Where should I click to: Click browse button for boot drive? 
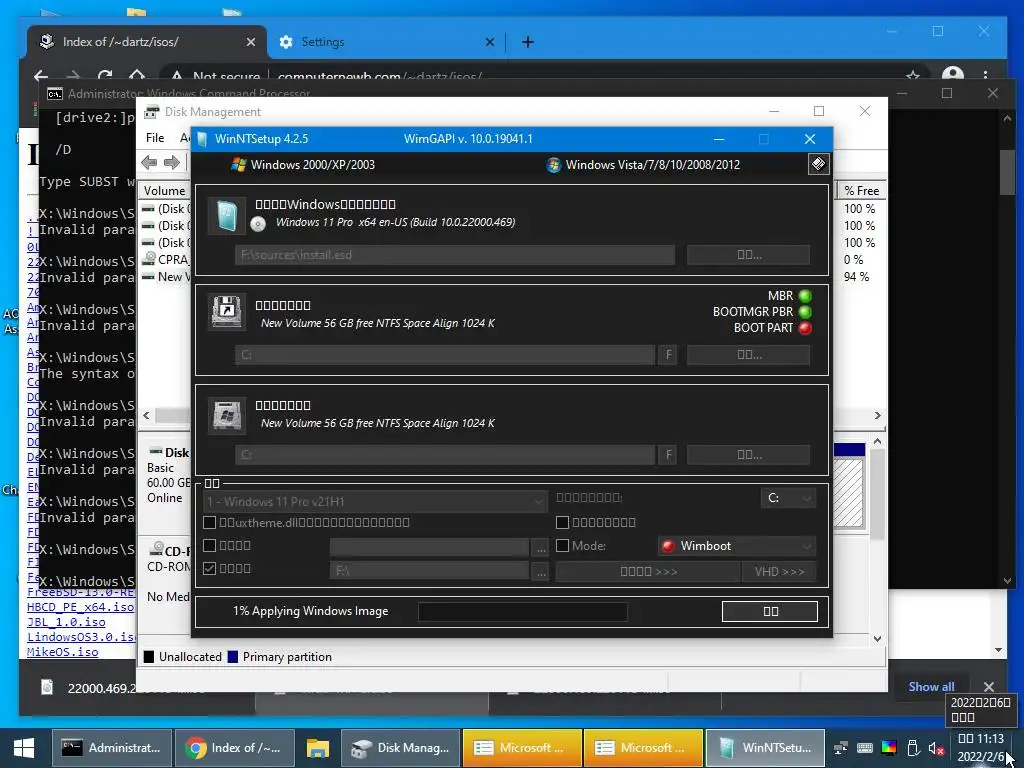pyautogui.click(x=748, y=355)
